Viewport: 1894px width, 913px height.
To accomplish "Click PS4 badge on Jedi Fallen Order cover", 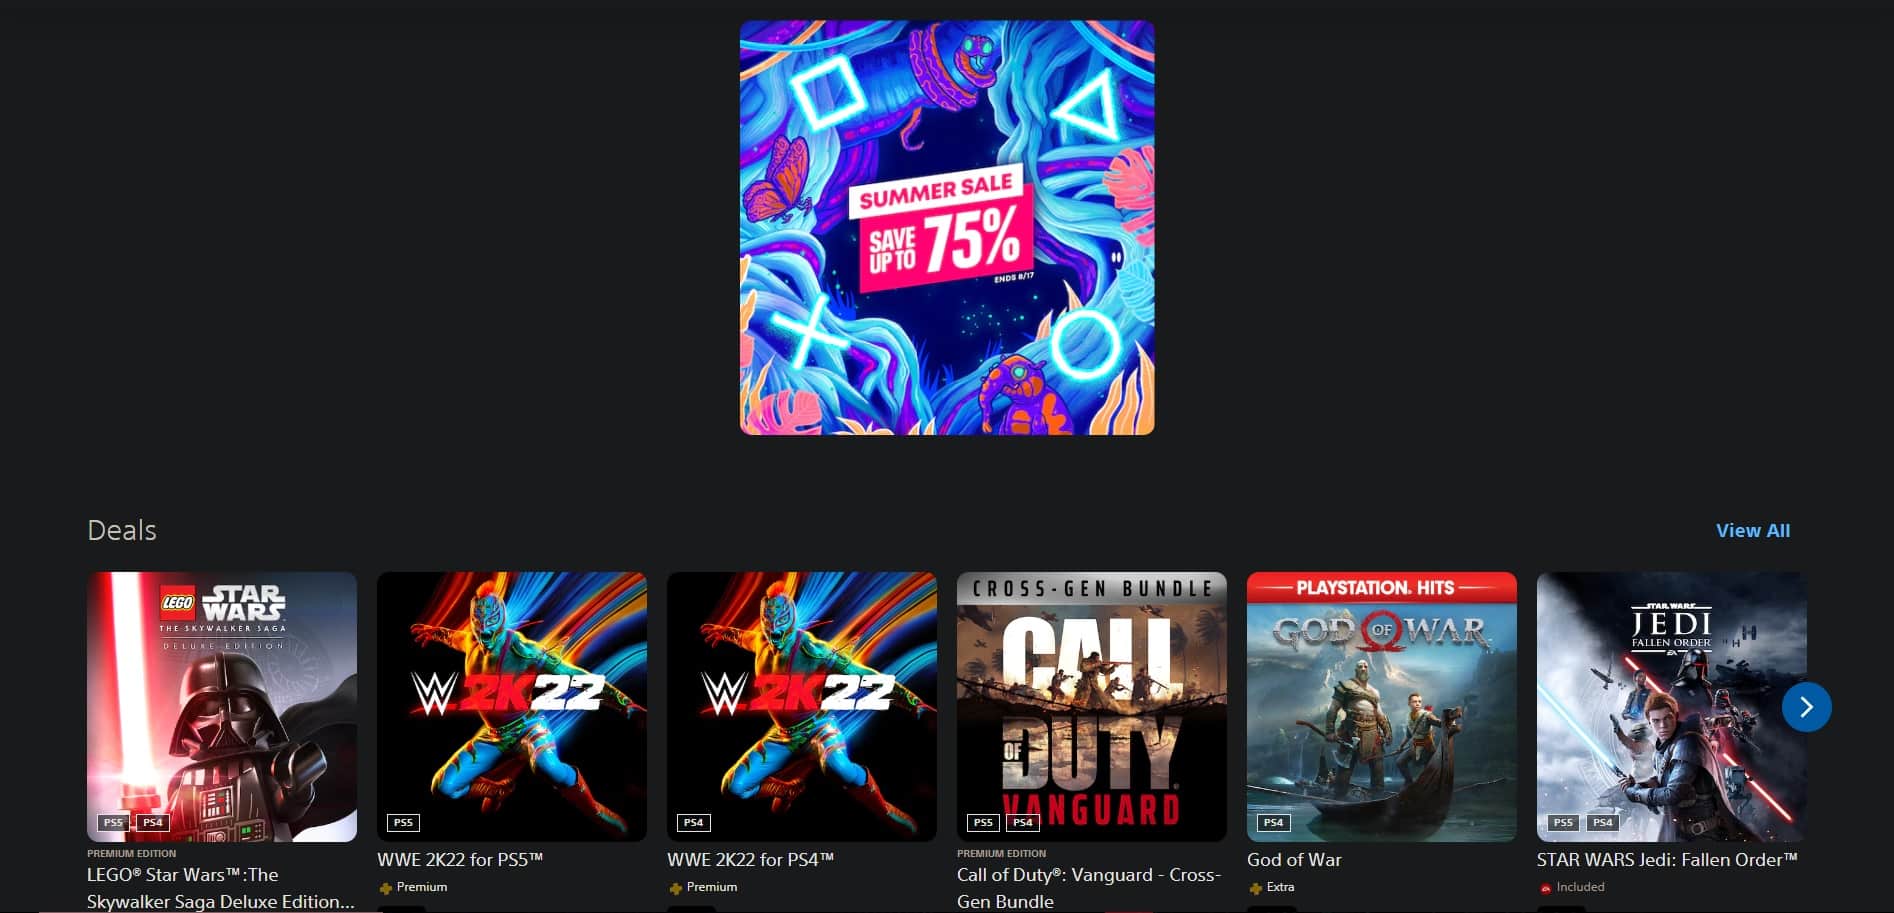I will pos(1602,823).
